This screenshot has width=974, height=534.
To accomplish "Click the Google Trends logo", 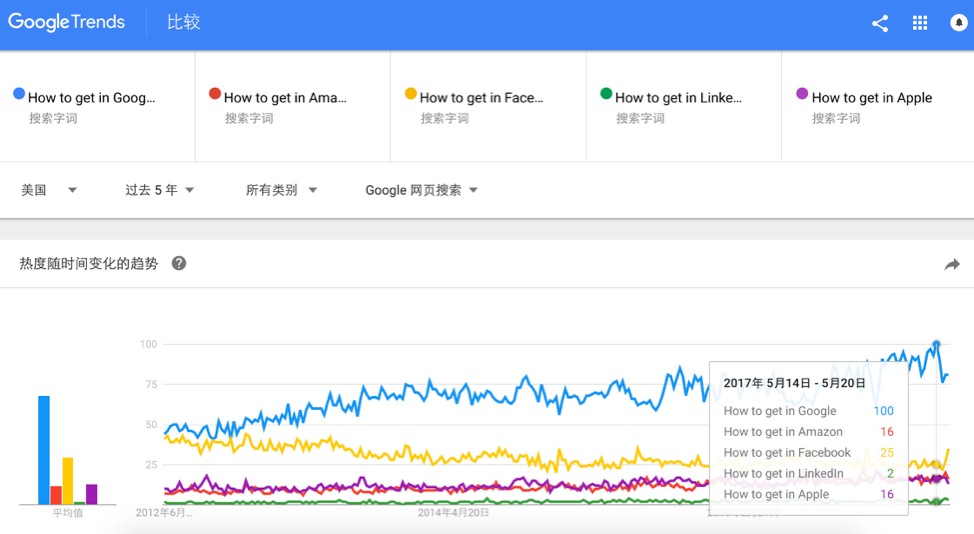I will point(67,22).
